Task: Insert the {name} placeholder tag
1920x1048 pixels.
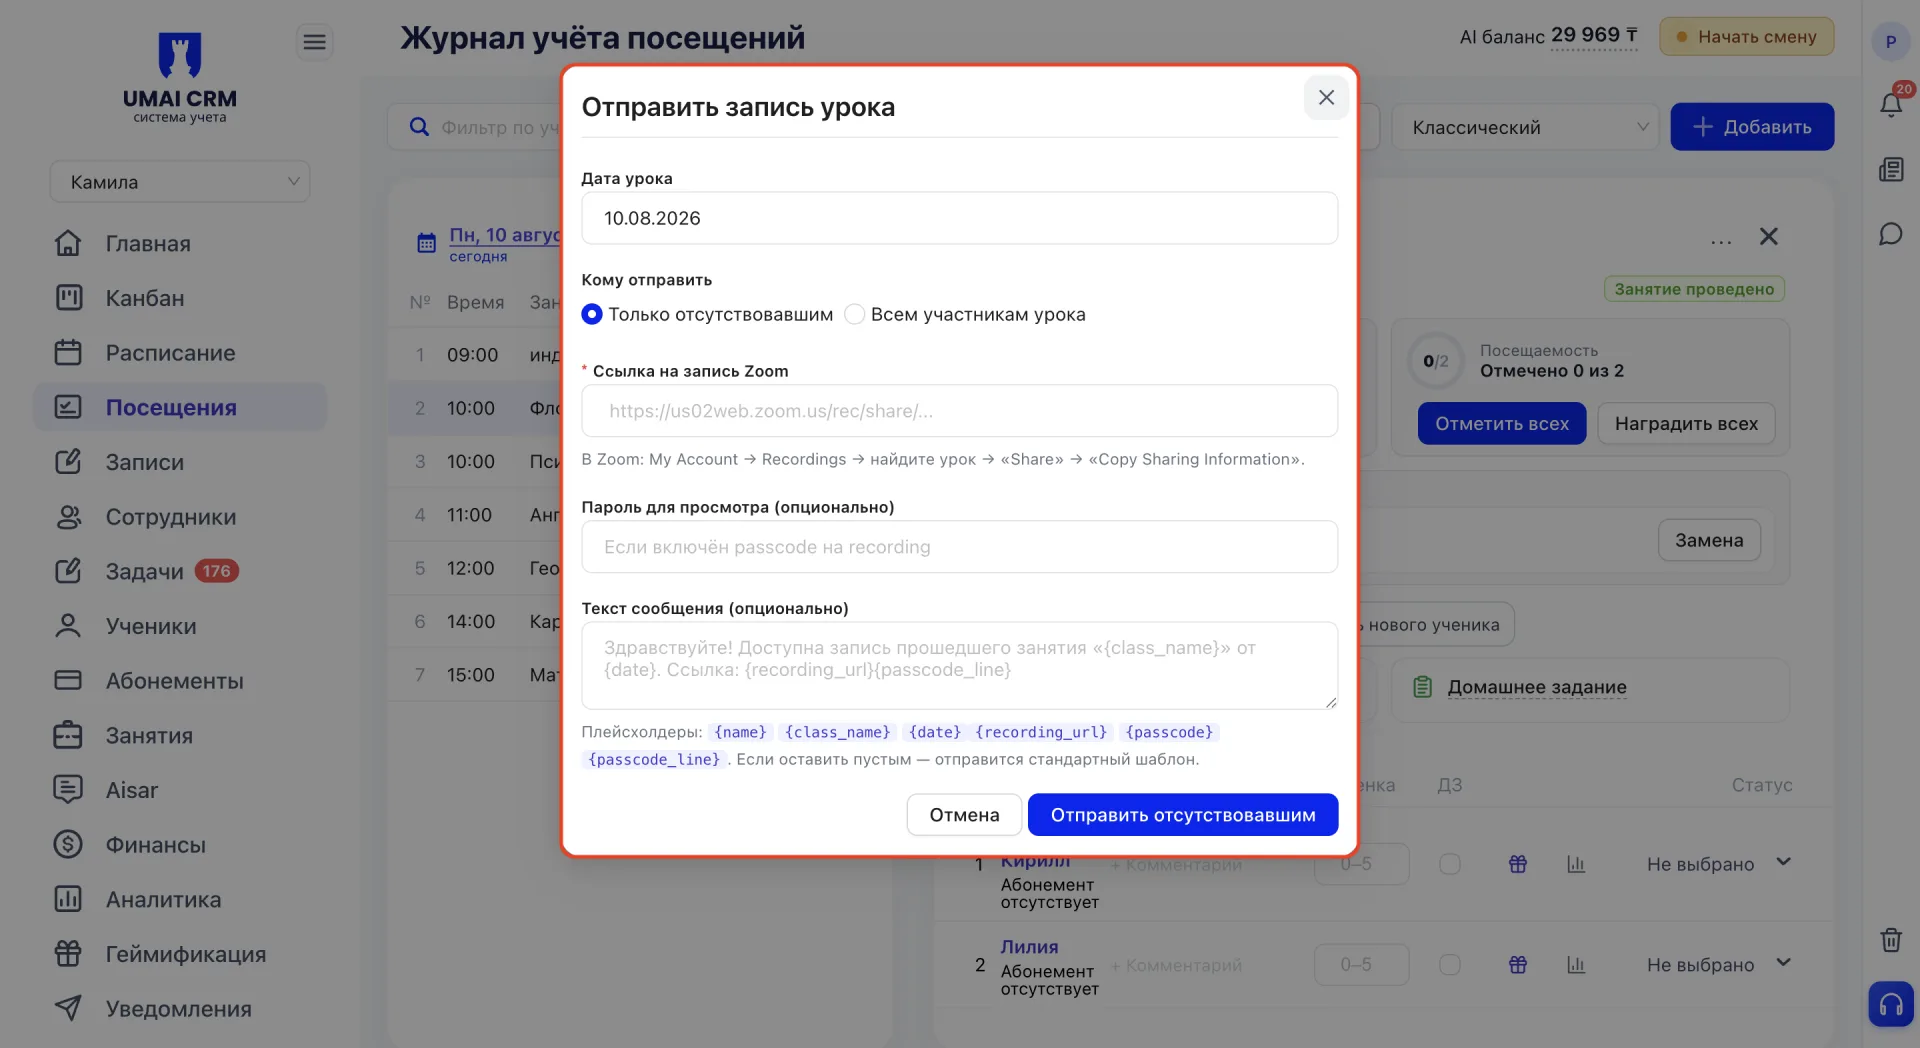Action: coord(740,732)
